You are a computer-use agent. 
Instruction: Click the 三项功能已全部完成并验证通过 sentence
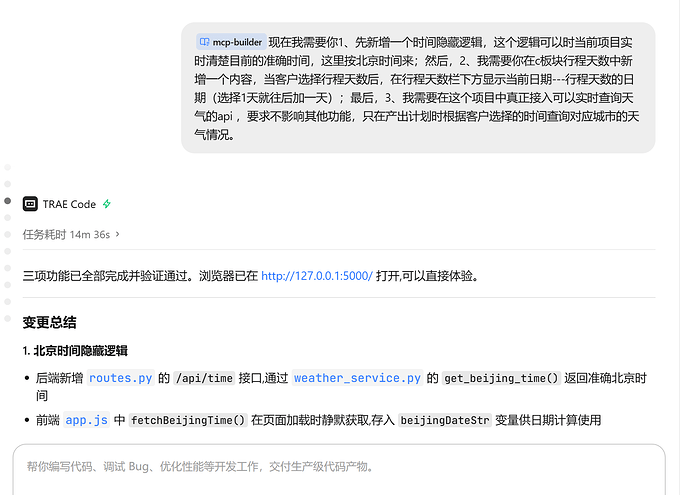pyautogui.click(x=251, y=276)
